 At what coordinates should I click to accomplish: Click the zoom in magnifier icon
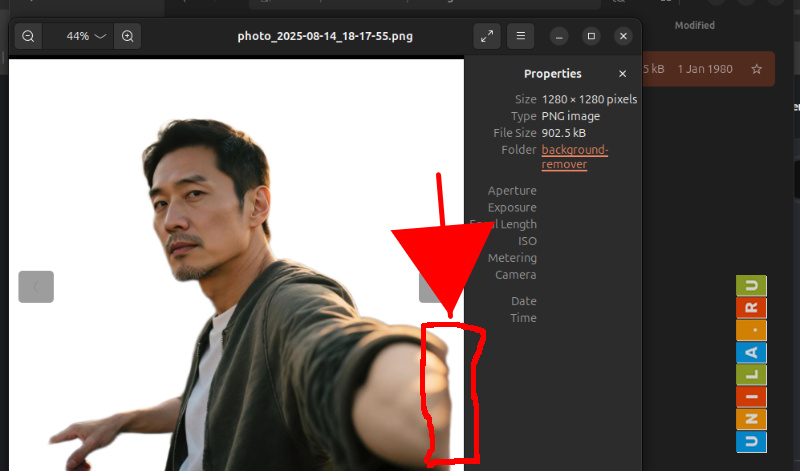click(x=127, y=36)
